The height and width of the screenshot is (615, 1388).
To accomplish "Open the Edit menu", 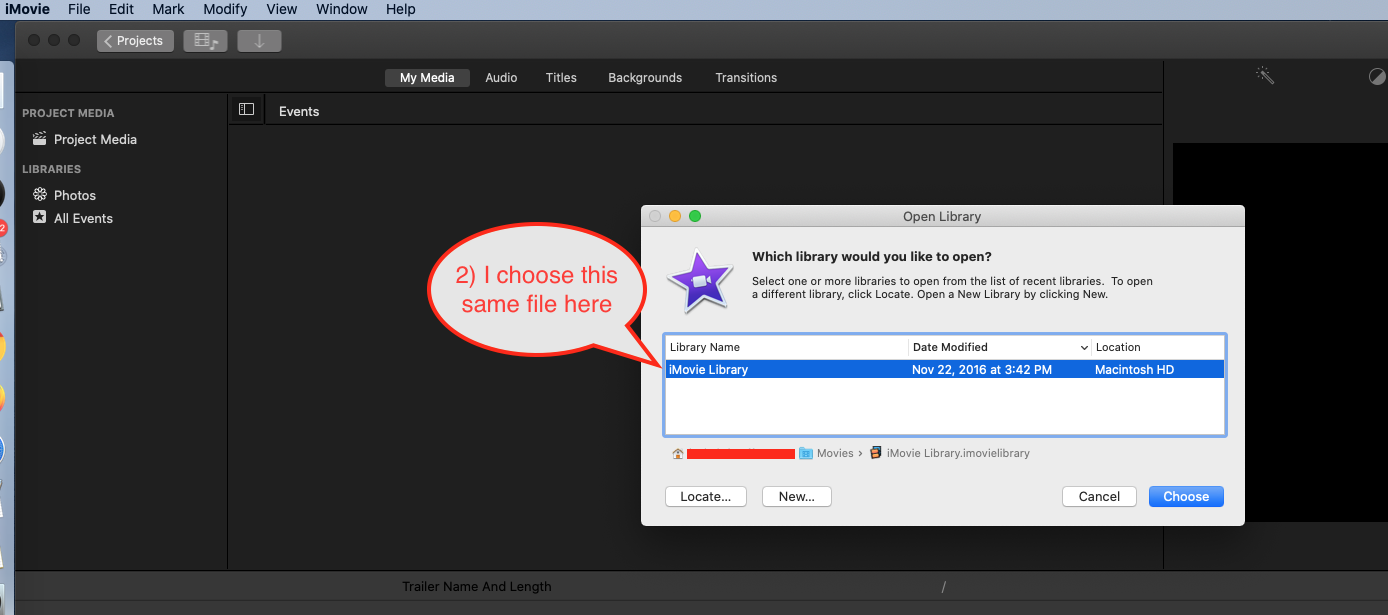I will click(121, 9).
